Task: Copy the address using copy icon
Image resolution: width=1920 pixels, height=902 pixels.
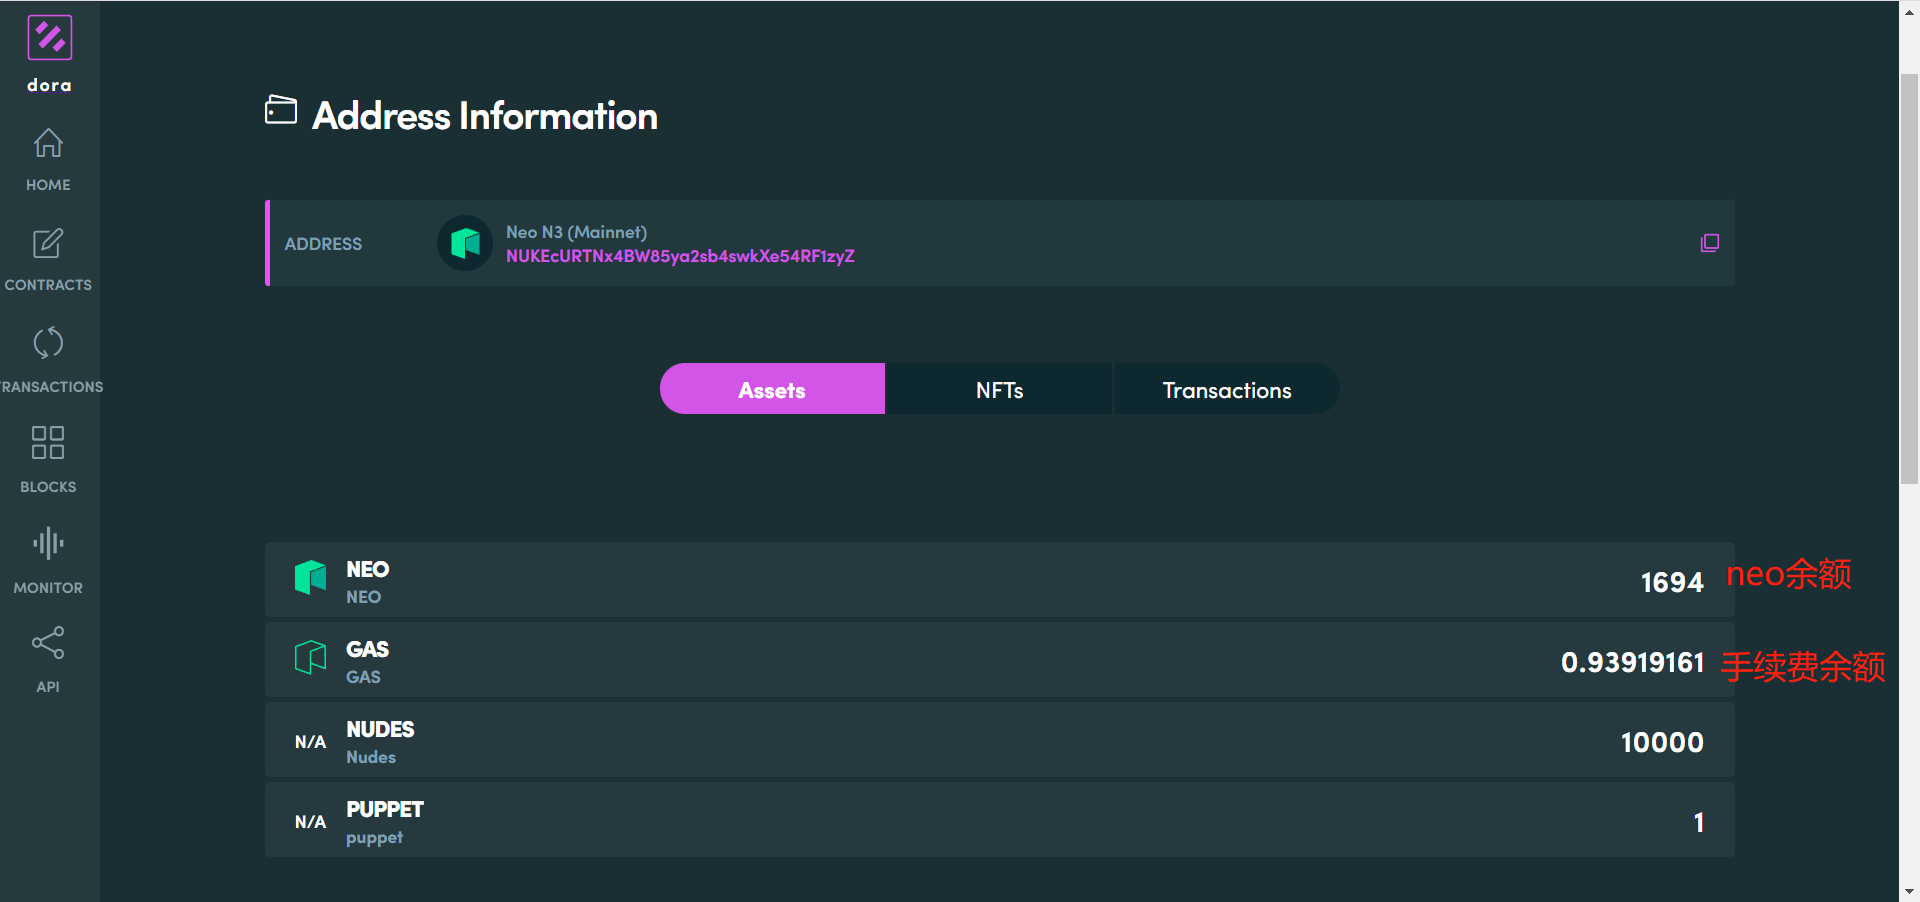Action: click(x=1710, y=243)
